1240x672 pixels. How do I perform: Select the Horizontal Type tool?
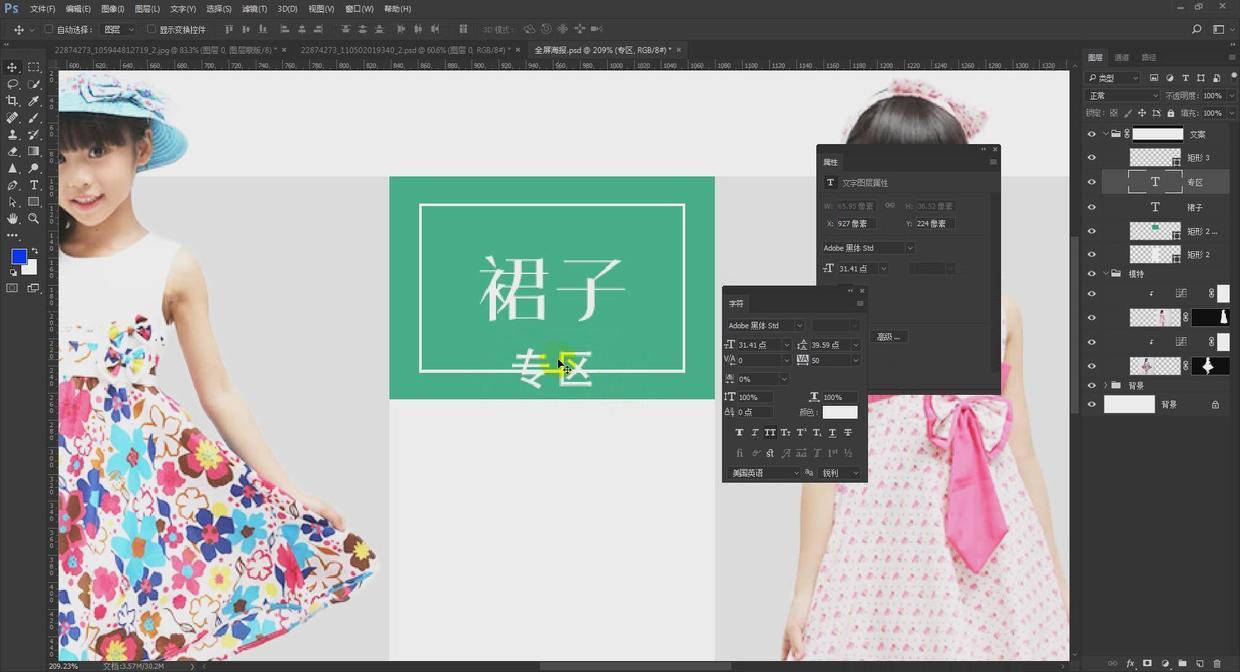point(34,185)
